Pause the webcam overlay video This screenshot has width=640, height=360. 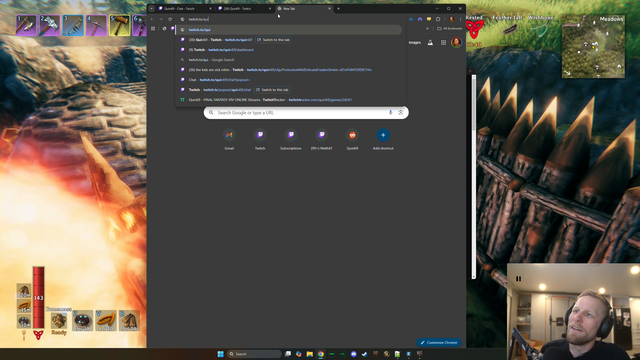coord(518,279)
